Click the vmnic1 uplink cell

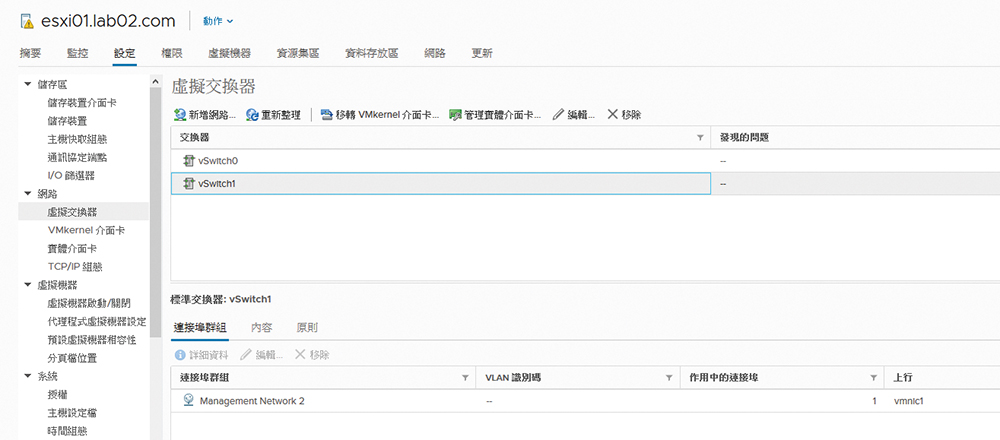pos(909,401)
